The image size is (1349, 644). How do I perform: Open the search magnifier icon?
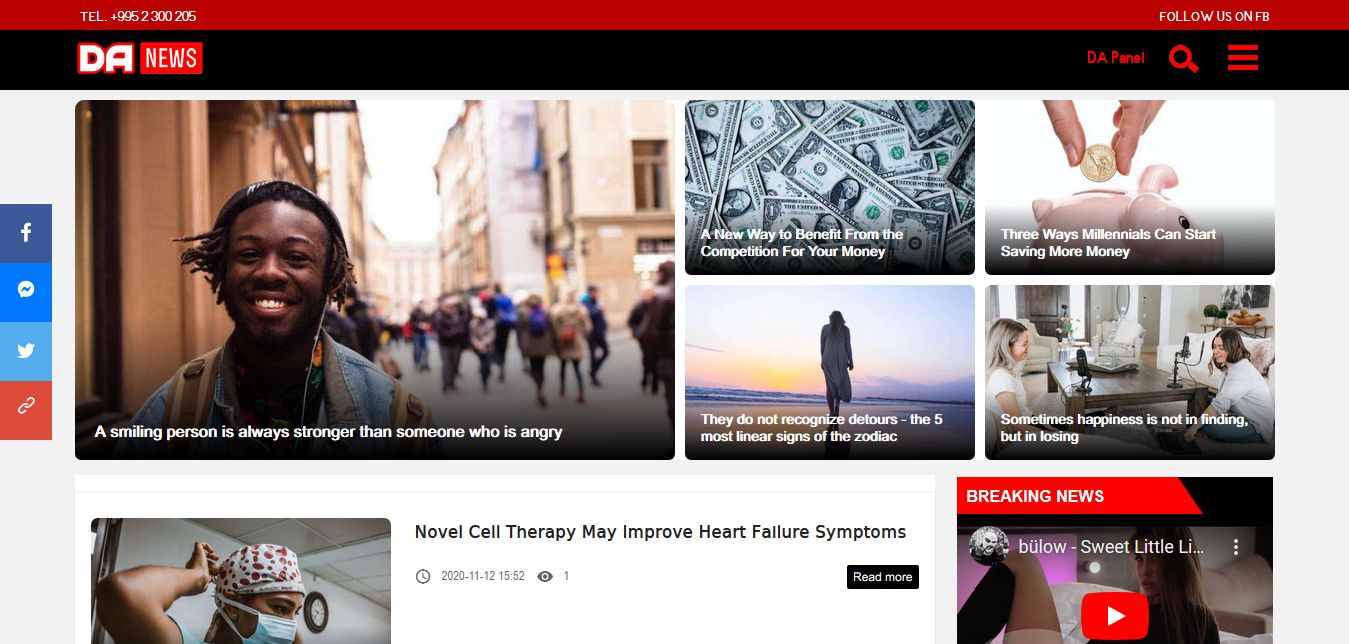1183,59
